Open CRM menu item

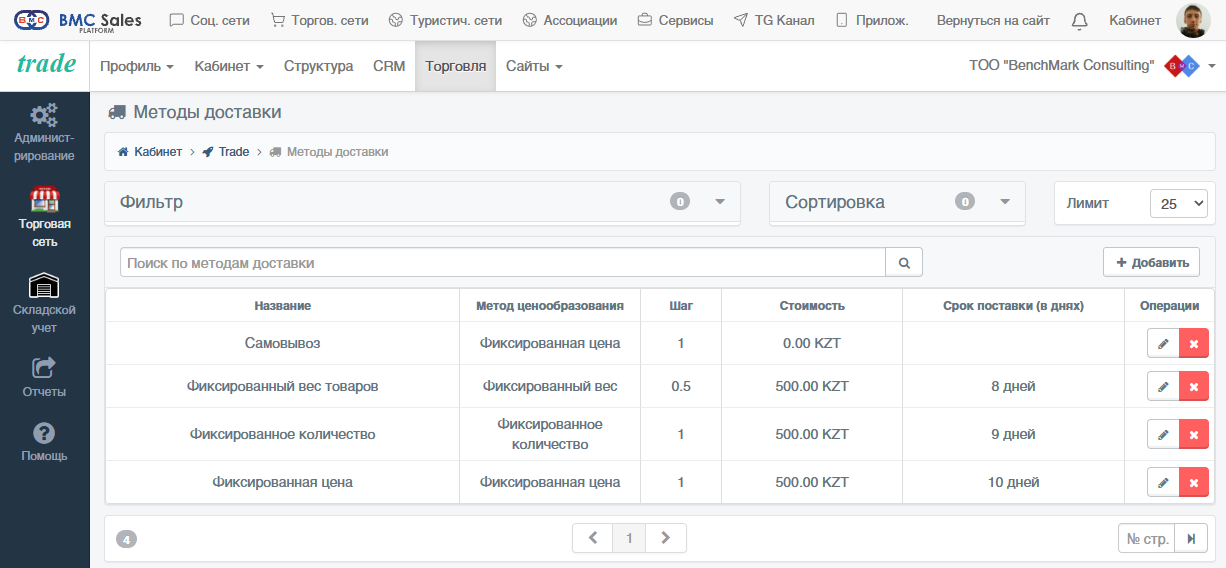pyautogui.click(x=389, y=66)
